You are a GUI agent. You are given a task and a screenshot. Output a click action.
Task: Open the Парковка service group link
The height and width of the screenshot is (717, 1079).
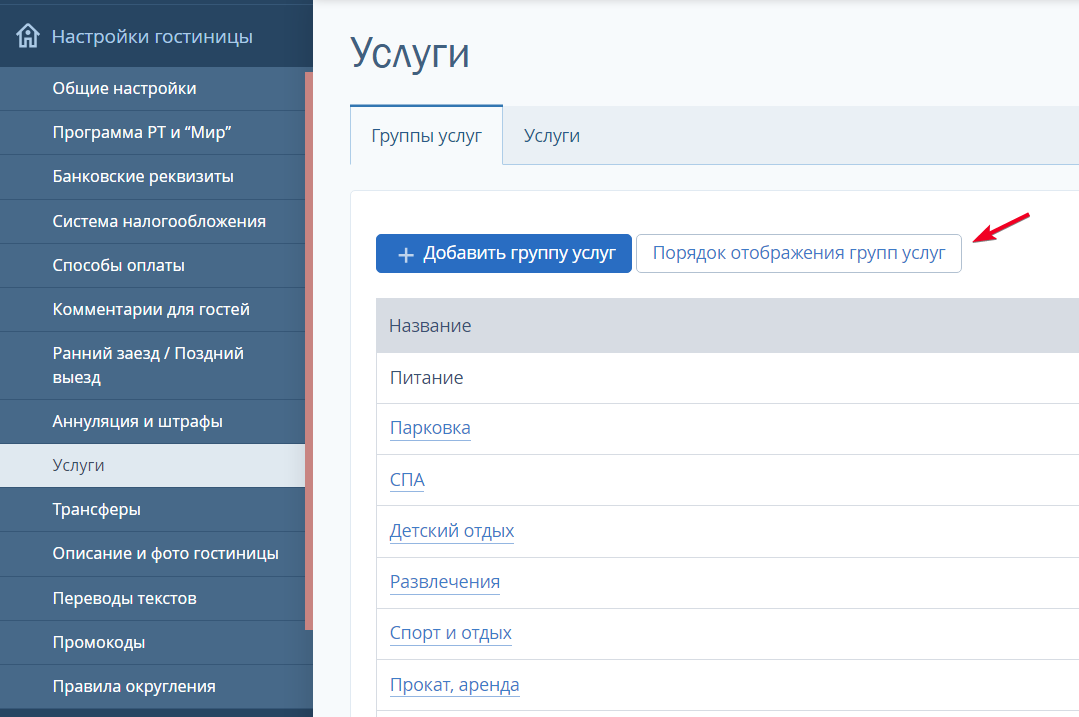point(430,428)
